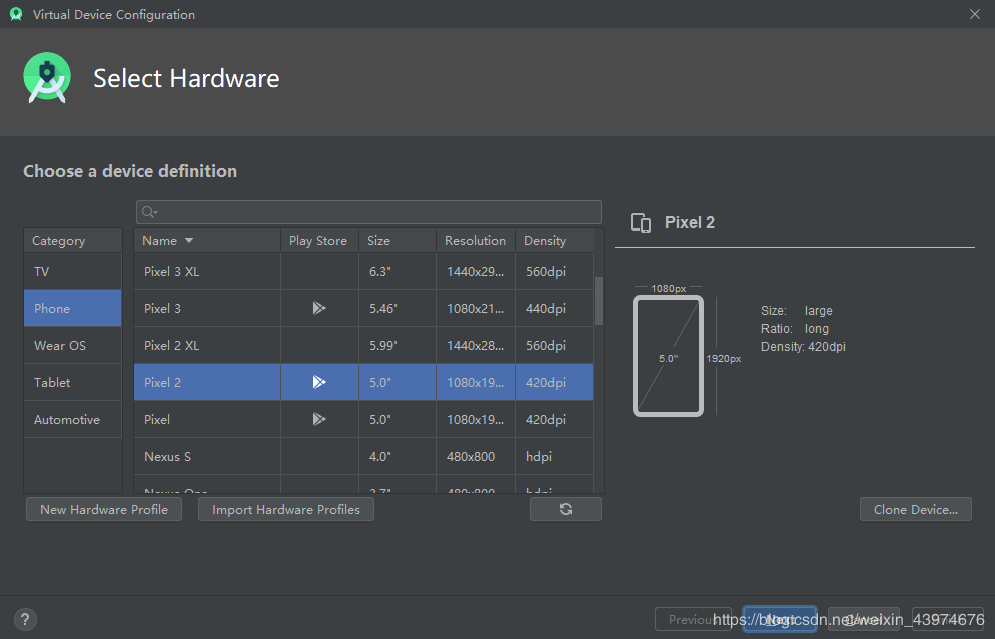Click the New Hardware Profile button
The height and width of the screenshot is (639, 995).
coord(103,509)
